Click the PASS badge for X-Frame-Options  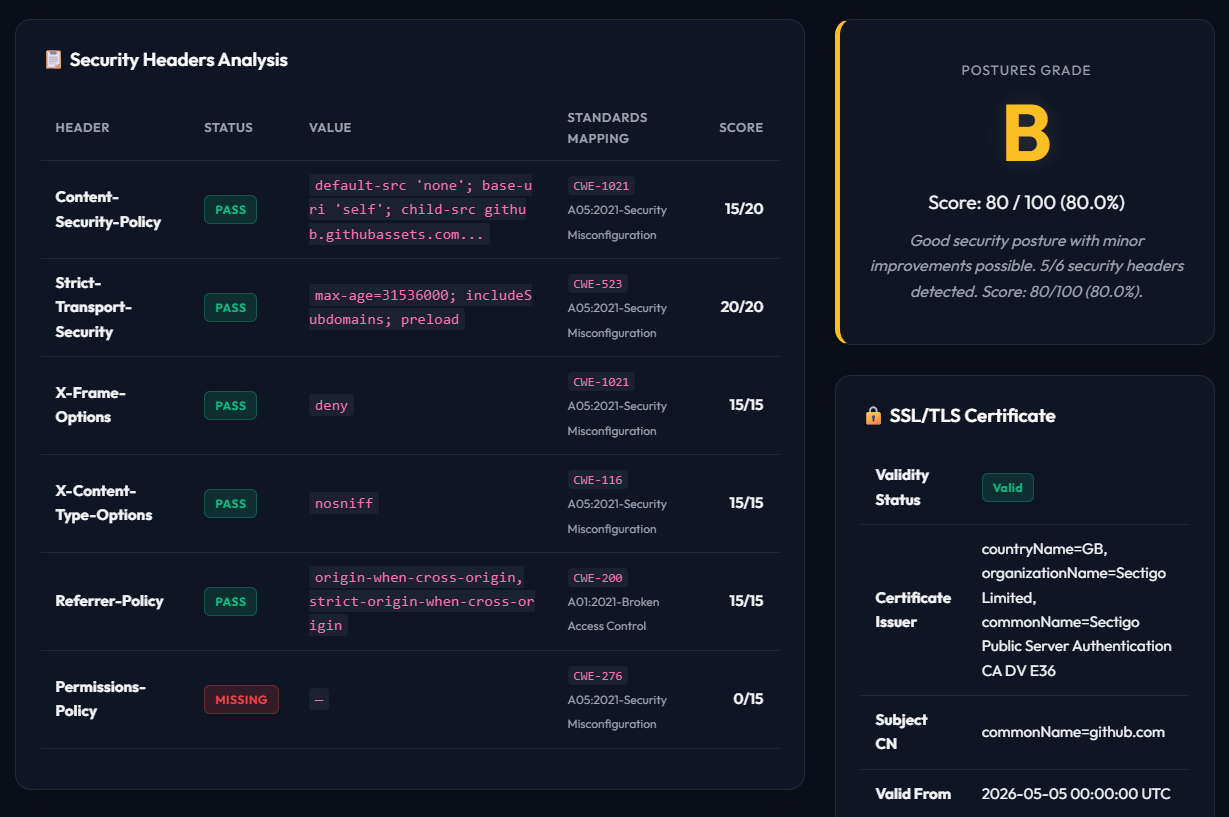click(x=230, y=406)
